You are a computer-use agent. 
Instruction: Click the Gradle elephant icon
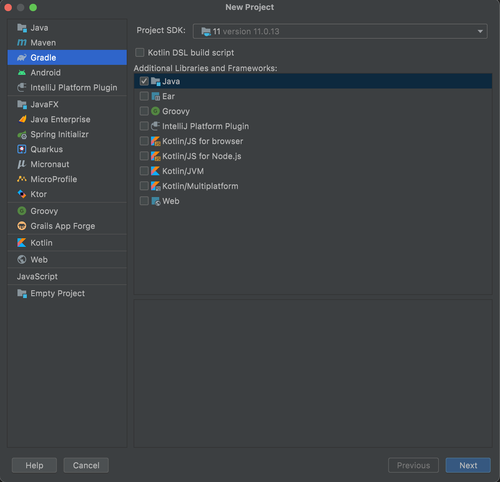(22, 58)
